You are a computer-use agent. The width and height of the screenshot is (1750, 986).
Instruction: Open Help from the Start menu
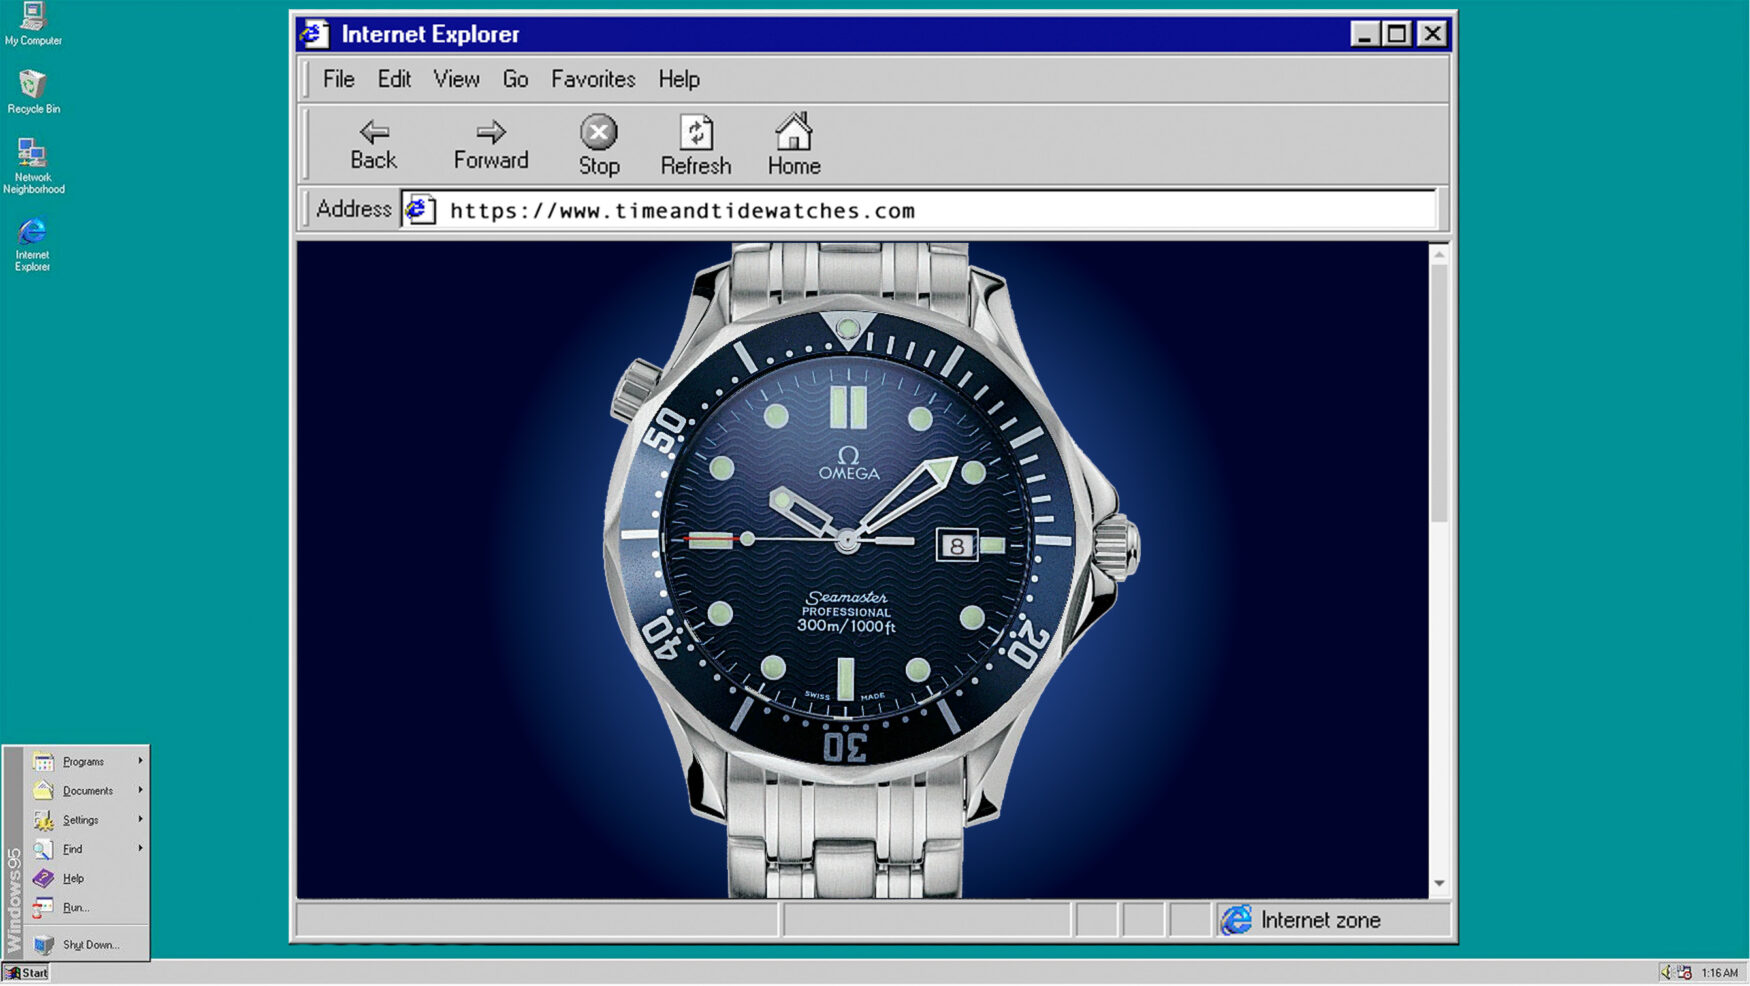click(x=87, y=878)
